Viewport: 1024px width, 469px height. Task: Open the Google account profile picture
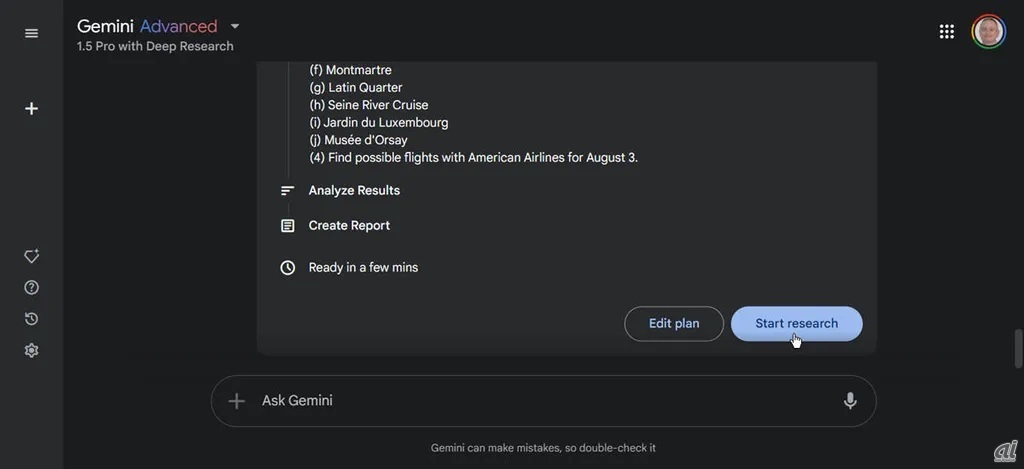(x=988, y=32)
